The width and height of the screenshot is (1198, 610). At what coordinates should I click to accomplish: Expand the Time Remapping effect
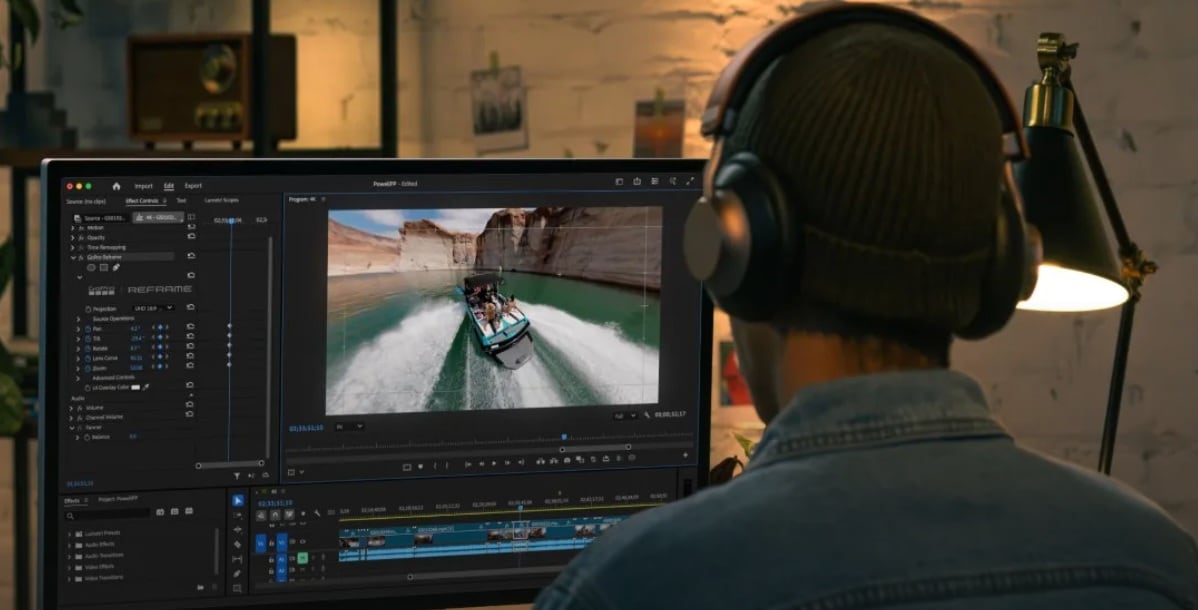point(73,248)
